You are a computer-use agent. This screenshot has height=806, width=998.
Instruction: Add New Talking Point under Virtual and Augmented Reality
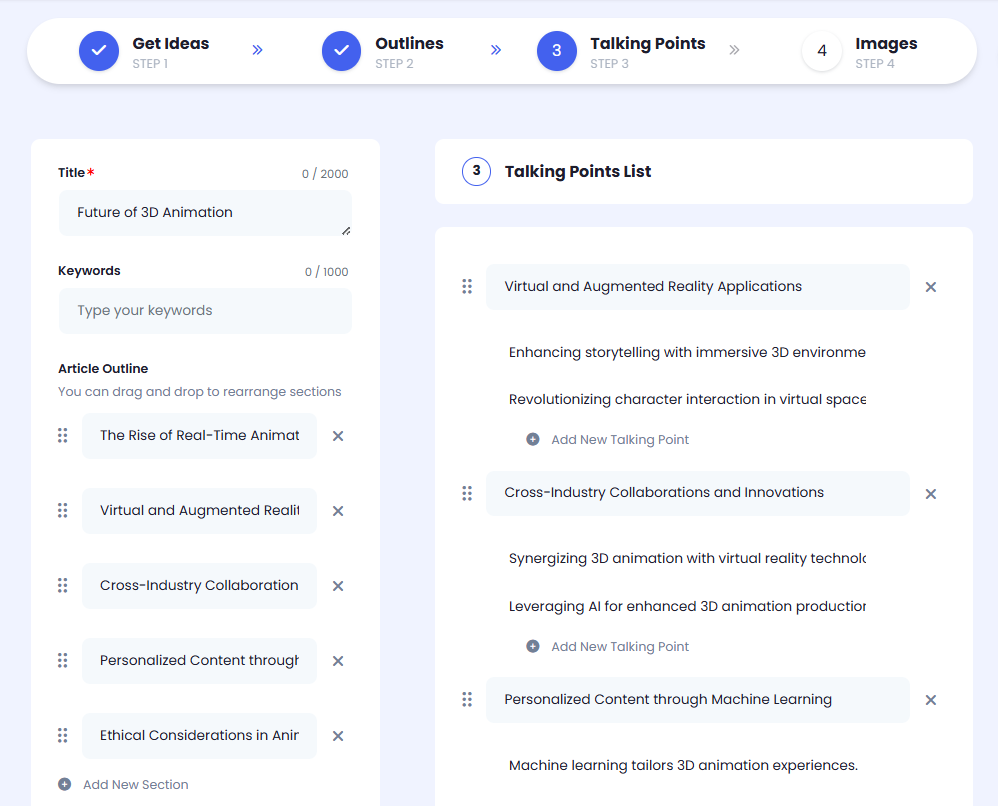point(619,440)
